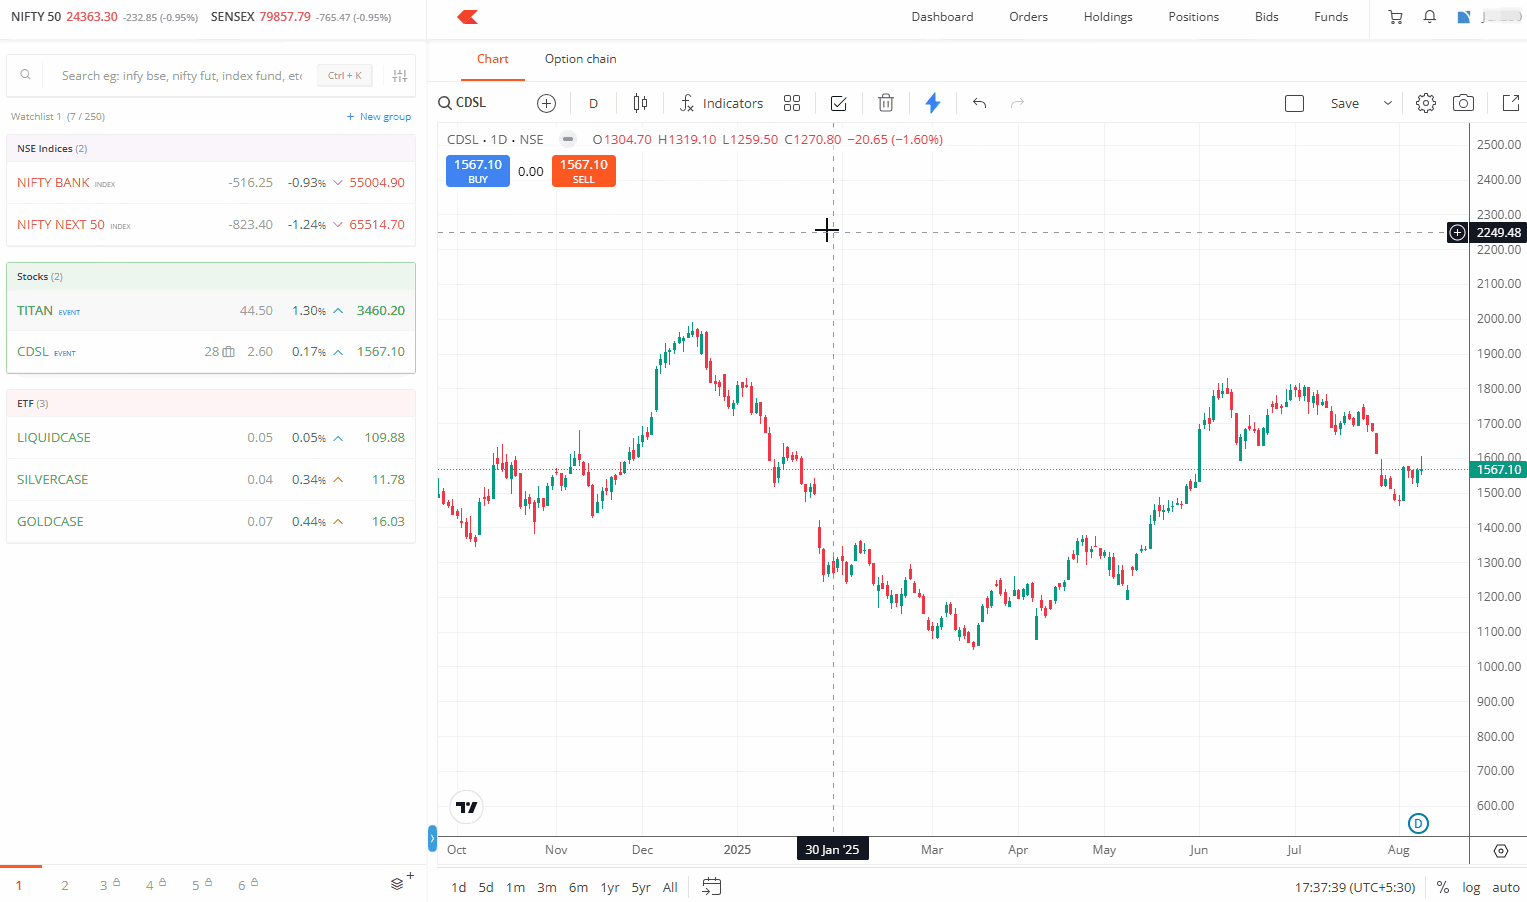Take a chart snapshot with camera icon
Image resolution: width=1527 pixels, height=902 pixels.
(x=1463, y=103)
